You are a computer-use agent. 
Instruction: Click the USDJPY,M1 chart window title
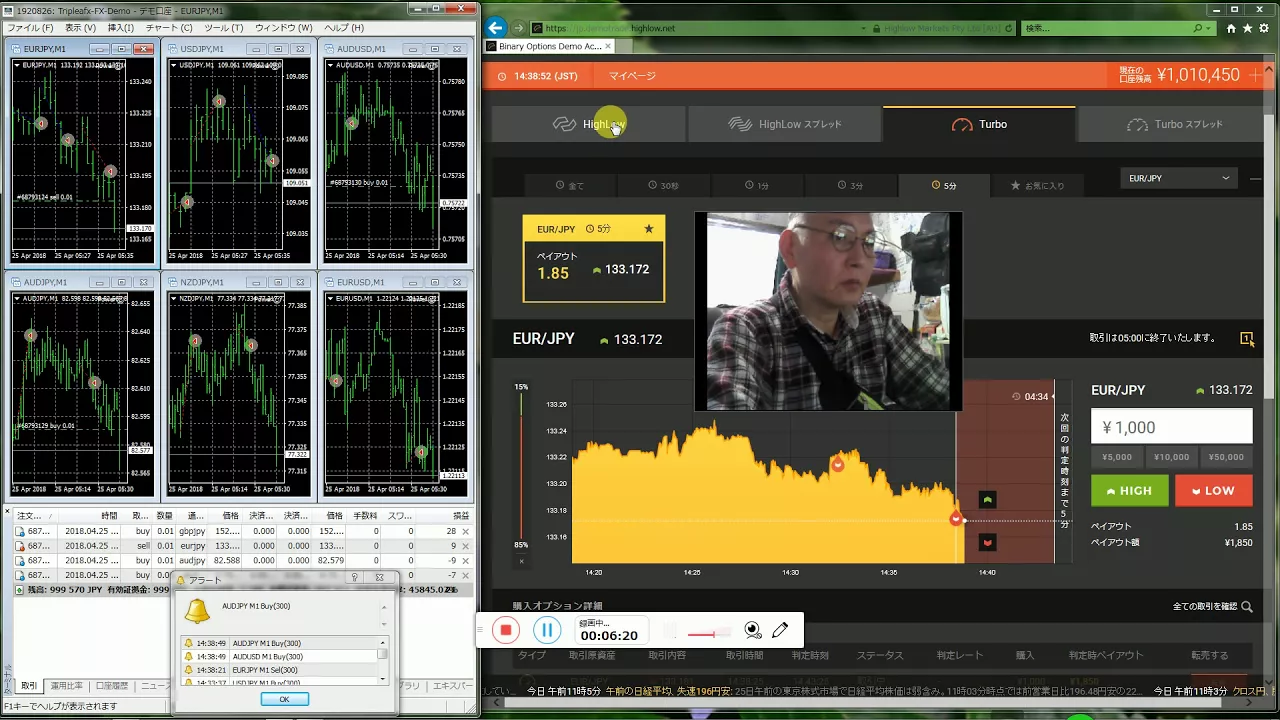202,49
